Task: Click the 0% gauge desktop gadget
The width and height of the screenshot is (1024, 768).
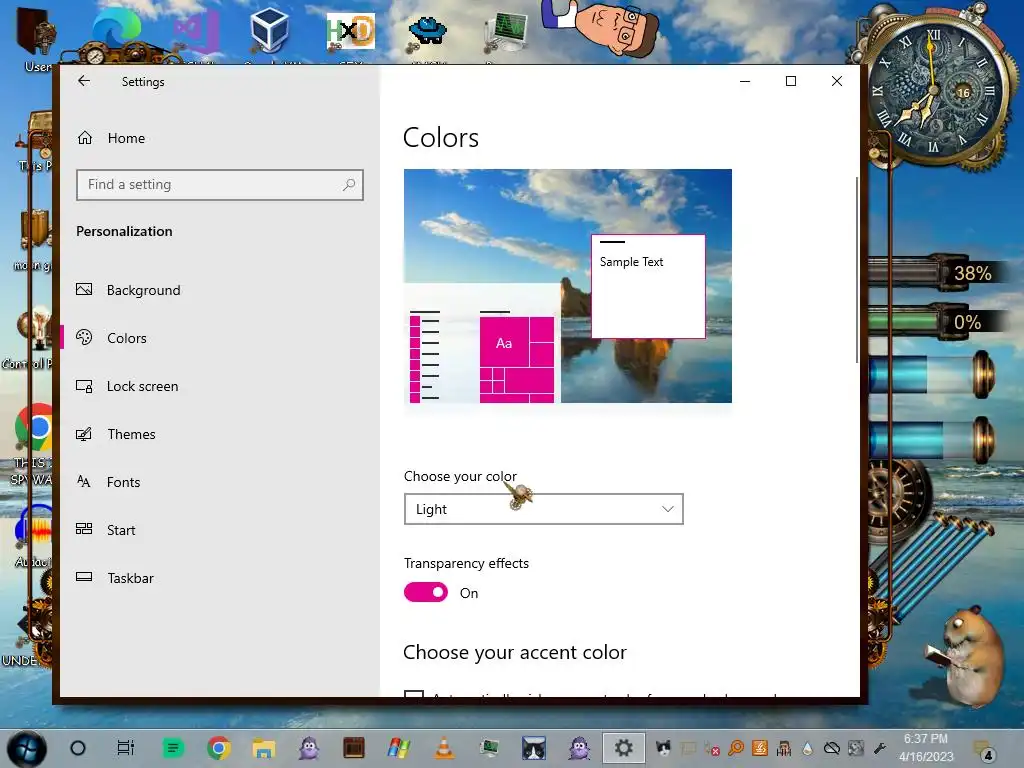Action: click(934, 321)
